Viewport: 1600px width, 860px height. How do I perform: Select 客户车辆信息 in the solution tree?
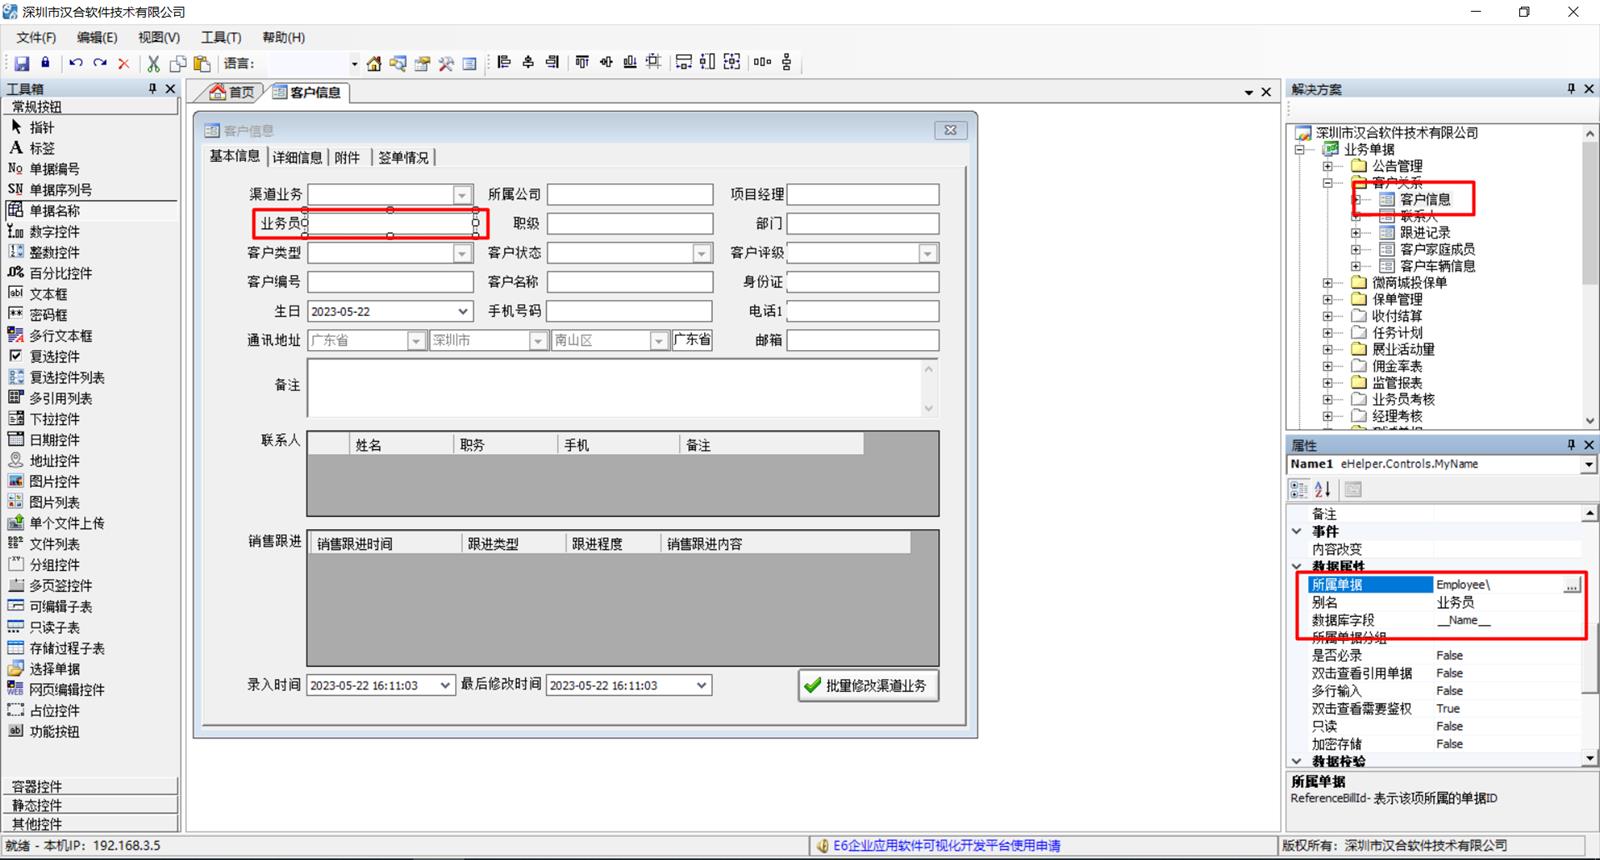coord(1437,266)
